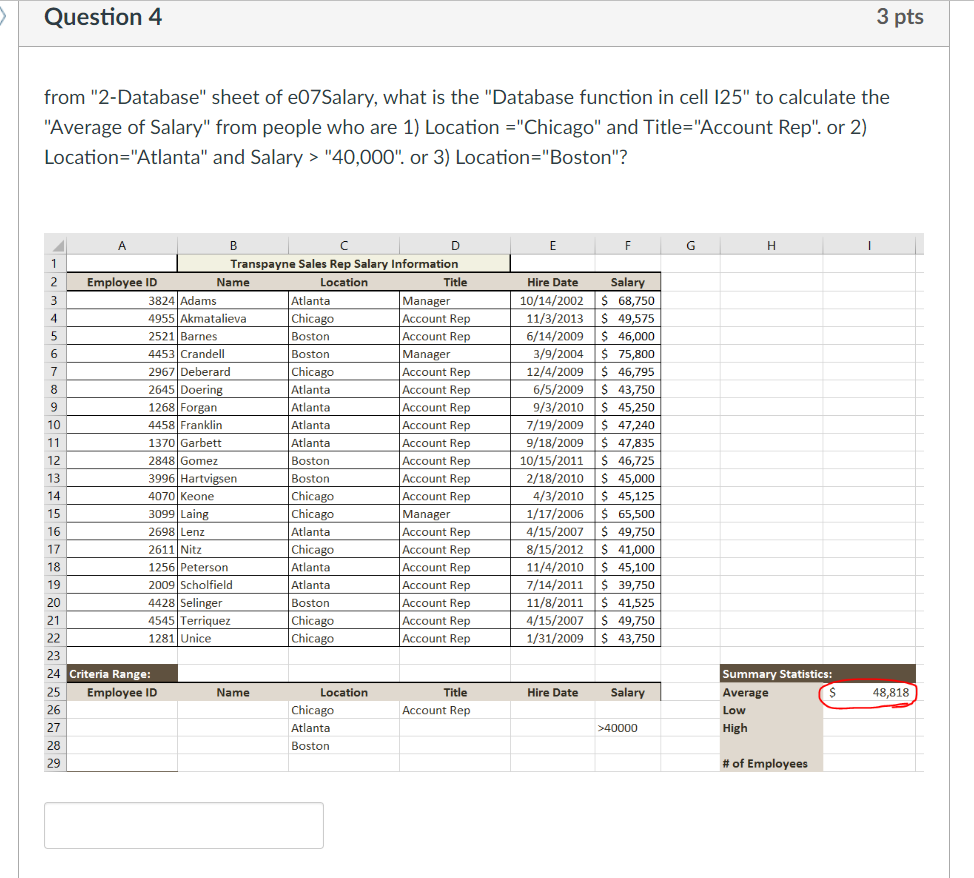Click inside the empty answer text box
974x878 pixels.
click(x=184, y=825)
